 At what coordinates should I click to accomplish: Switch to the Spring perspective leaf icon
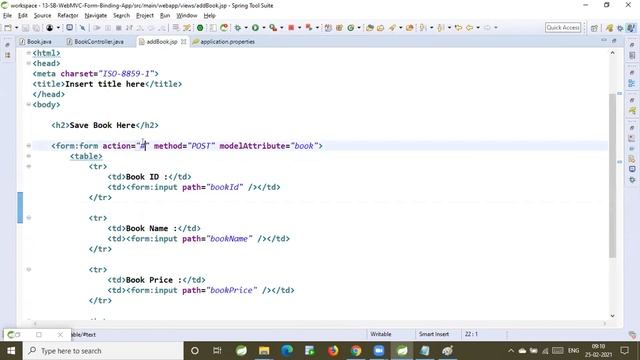point(609,28)
